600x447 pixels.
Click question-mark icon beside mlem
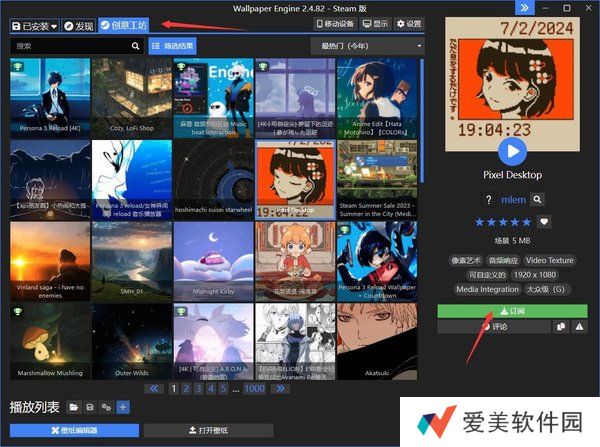tap(488, 200)
